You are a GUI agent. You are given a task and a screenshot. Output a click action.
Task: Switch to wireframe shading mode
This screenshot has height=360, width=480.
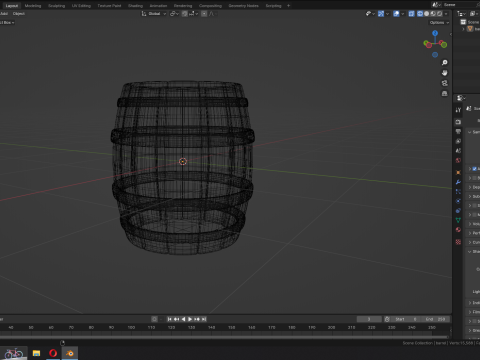click(x=420, y=14)
